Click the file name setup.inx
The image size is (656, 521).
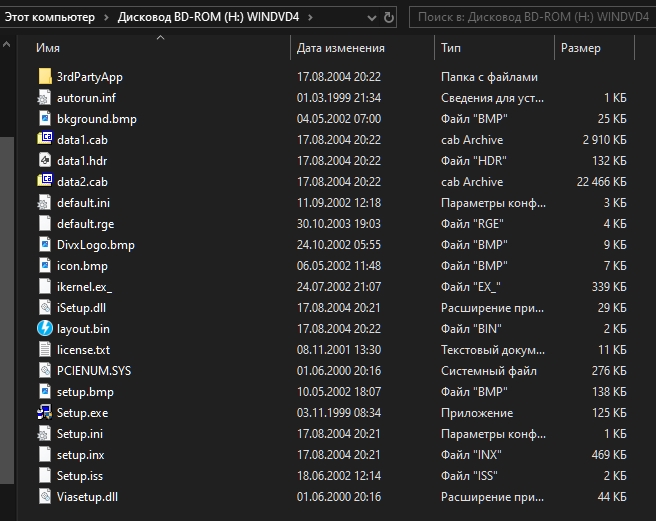click(x=80, y=454)
